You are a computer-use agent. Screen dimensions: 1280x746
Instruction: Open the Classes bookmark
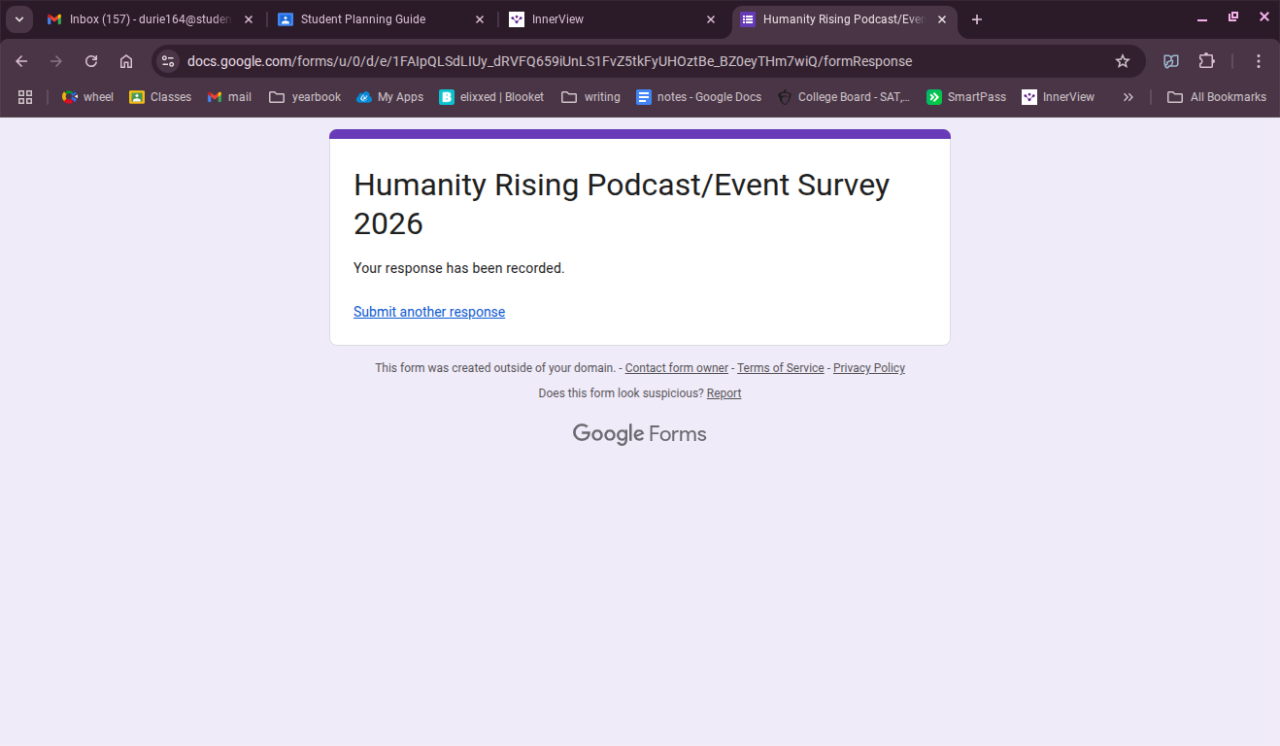tap(160, 97)
